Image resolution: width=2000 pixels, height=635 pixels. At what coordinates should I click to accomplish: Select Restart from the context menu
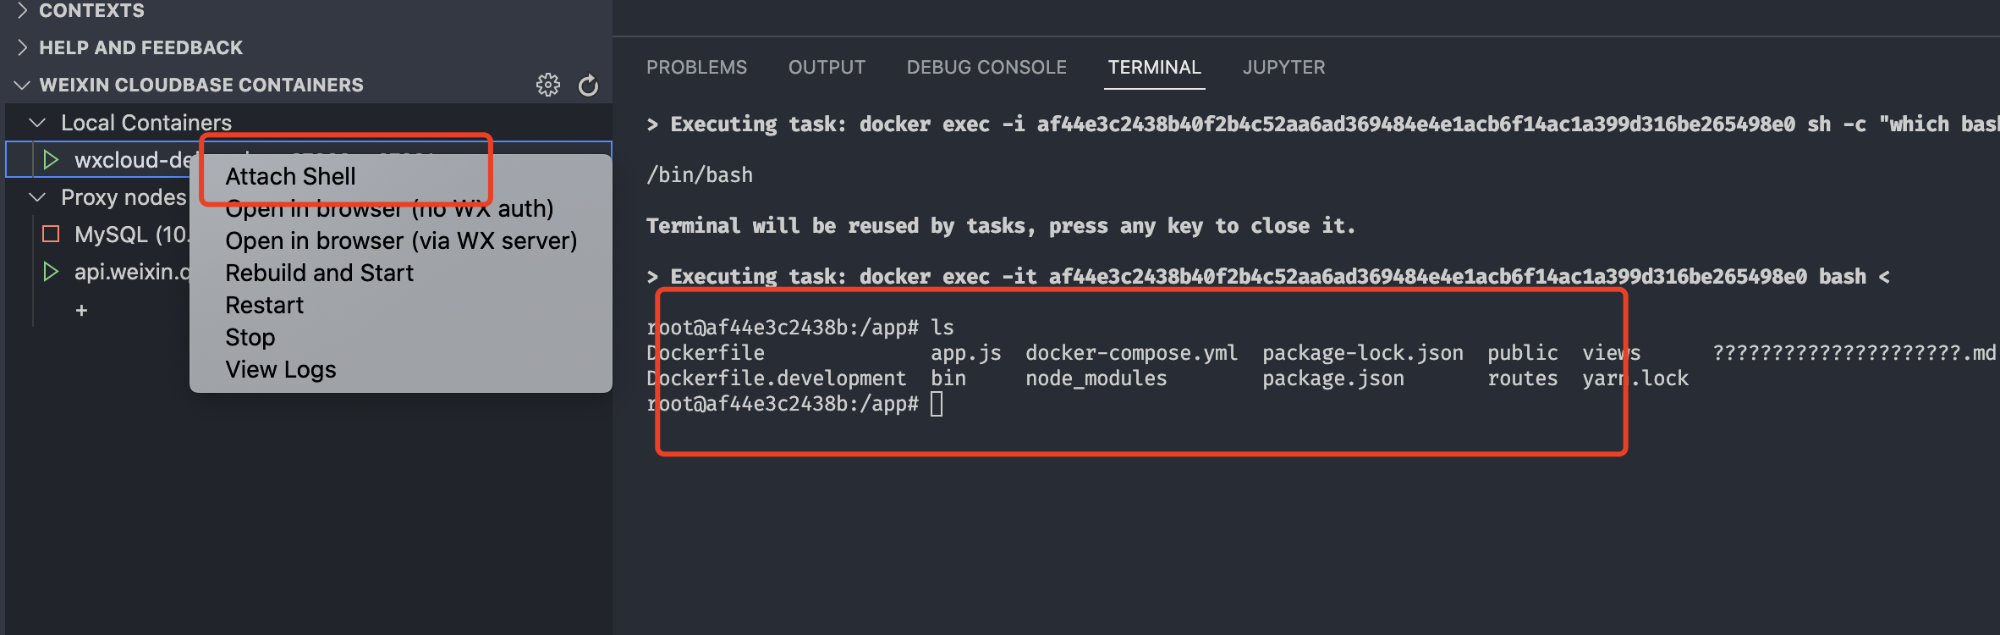[264, 305]
